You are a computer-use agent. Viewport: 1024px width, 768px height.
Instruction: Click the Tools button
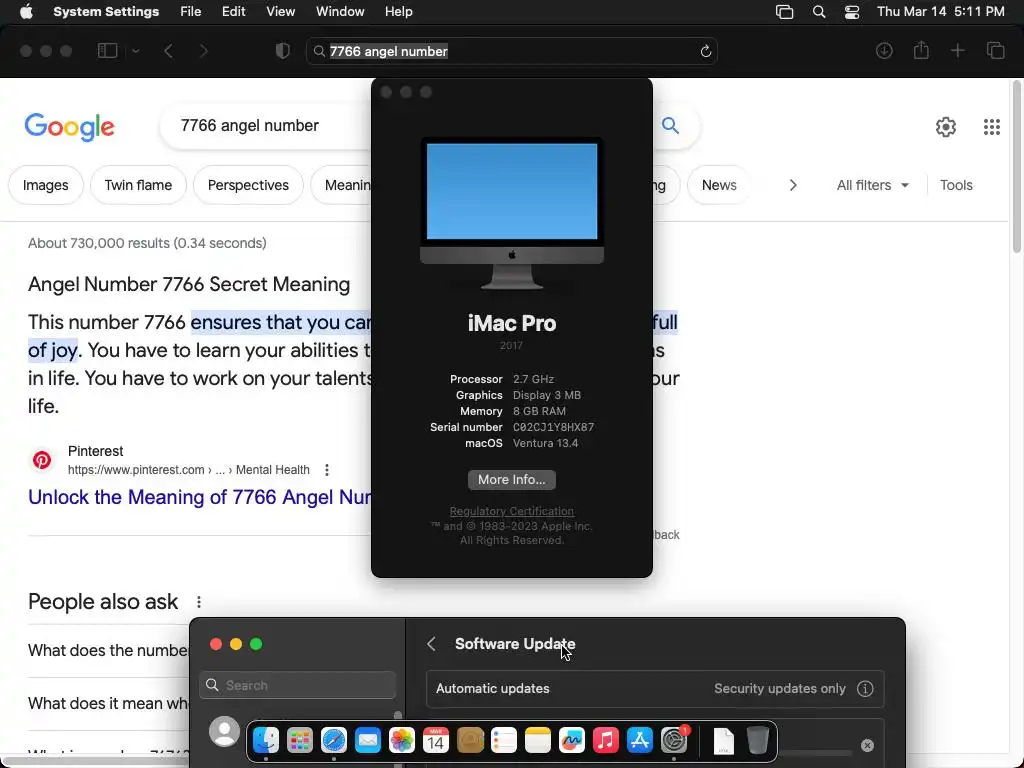[956, 185]
